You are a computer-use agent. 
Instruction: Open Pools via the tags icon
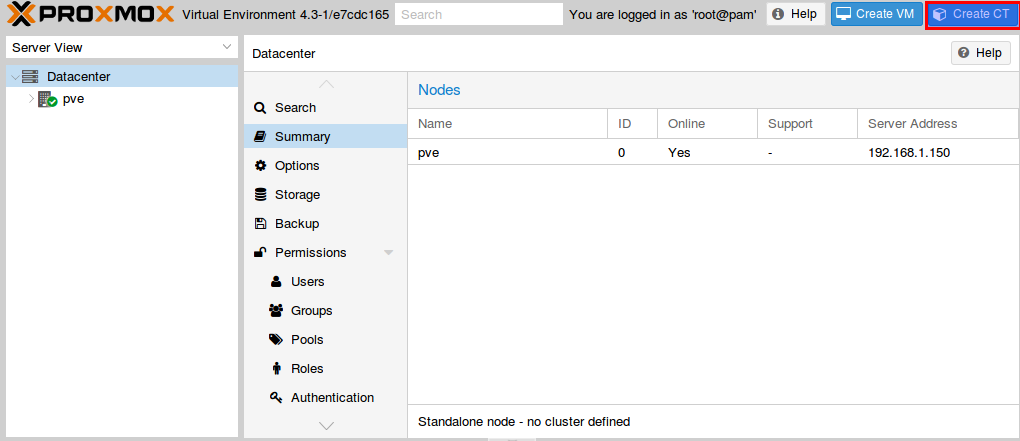click(x=276, y=340)
